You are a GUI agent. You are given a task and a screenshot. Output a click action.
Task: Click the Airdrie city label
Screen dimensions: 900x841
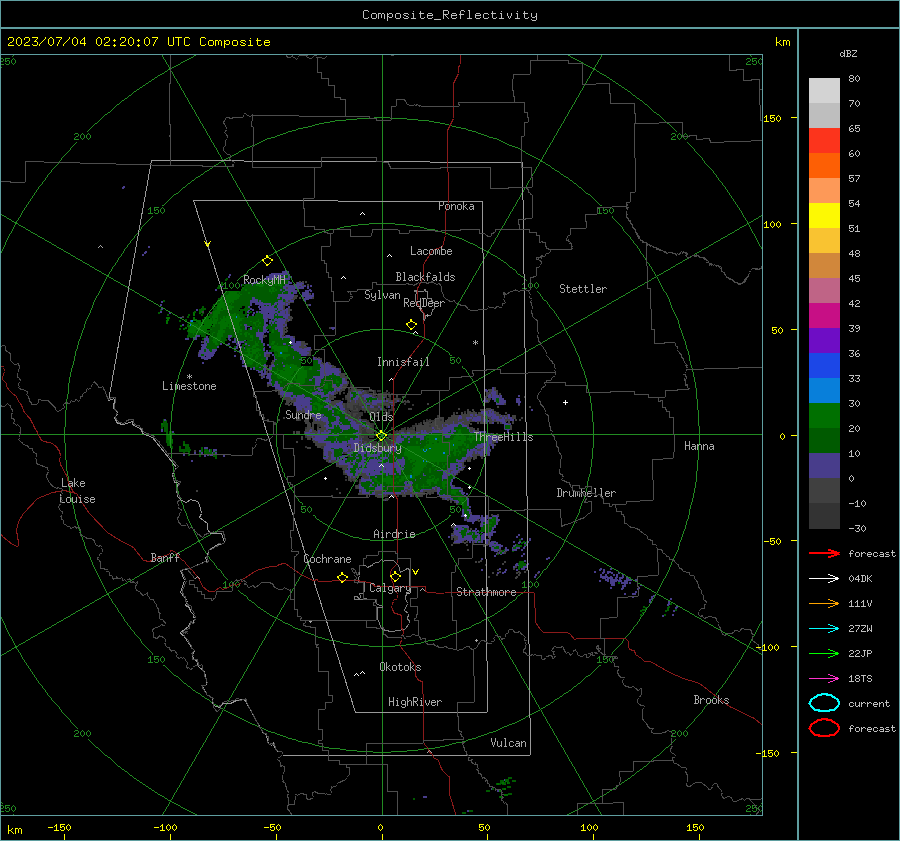coord(394,534)
